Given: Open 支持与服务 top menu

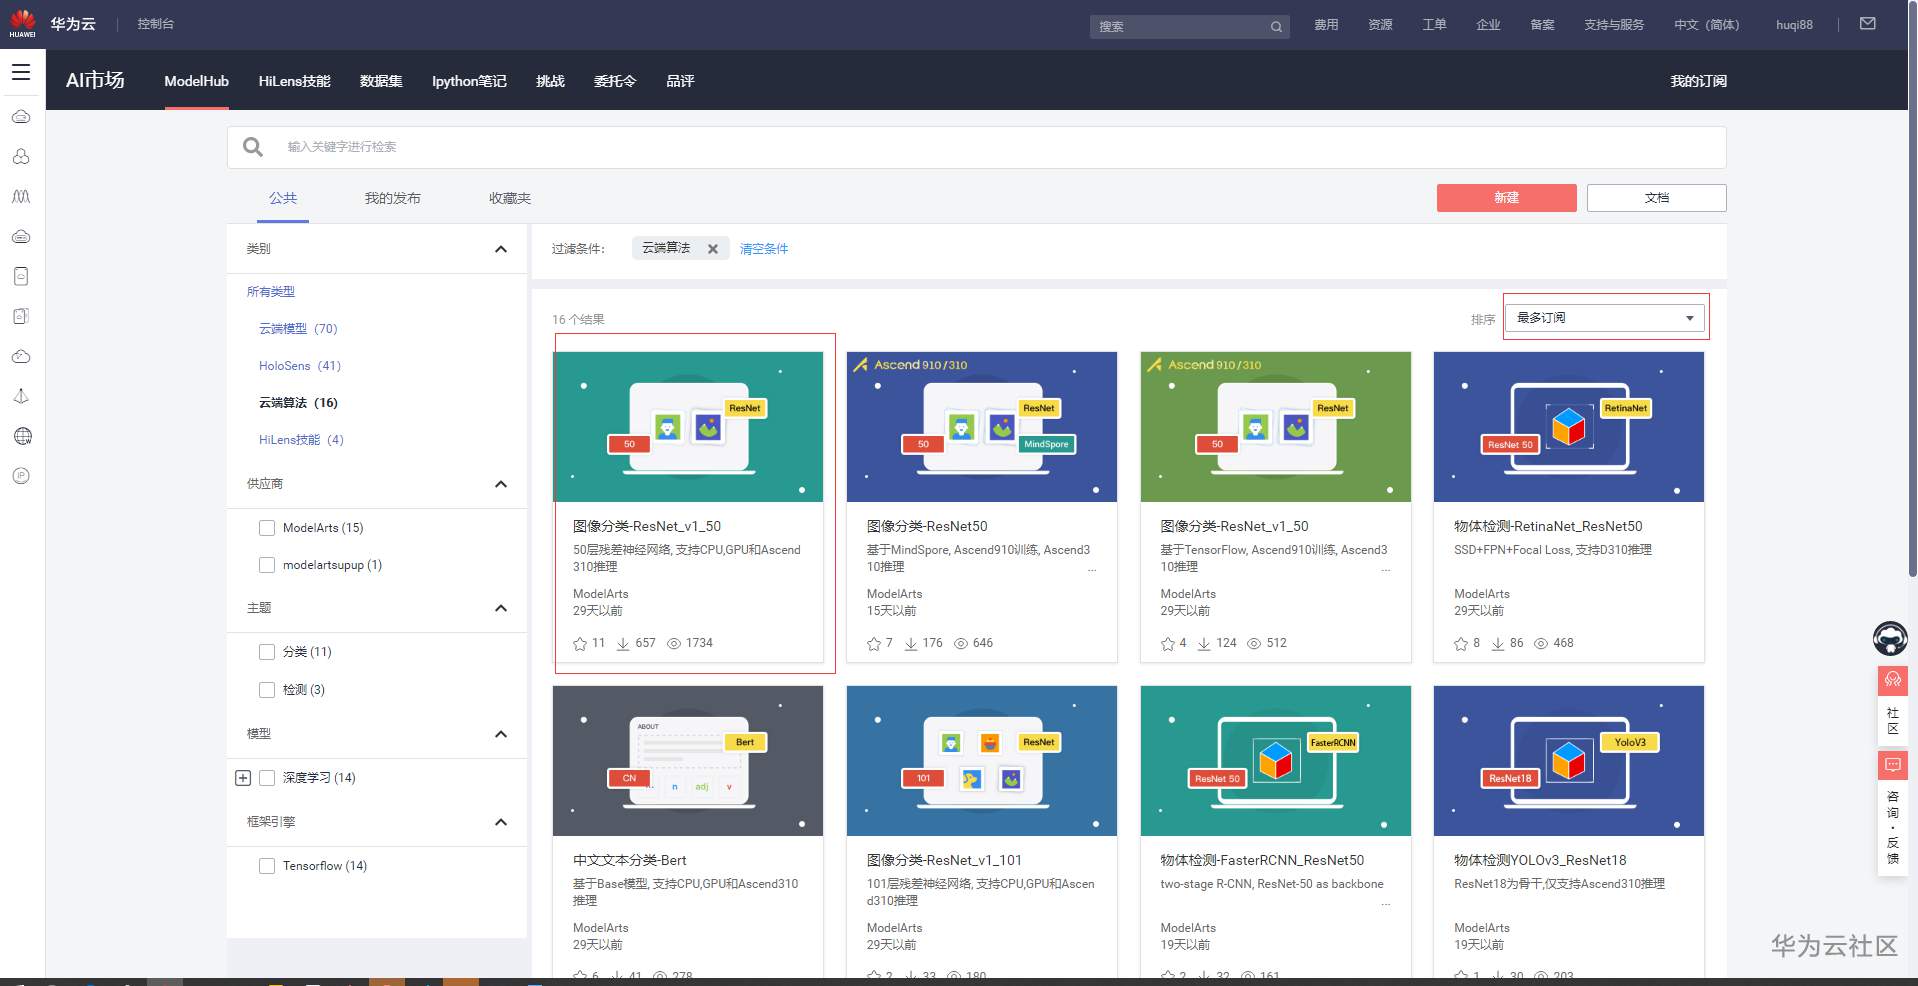Looking at the screenshot, I should click(x=1614, y=25).
